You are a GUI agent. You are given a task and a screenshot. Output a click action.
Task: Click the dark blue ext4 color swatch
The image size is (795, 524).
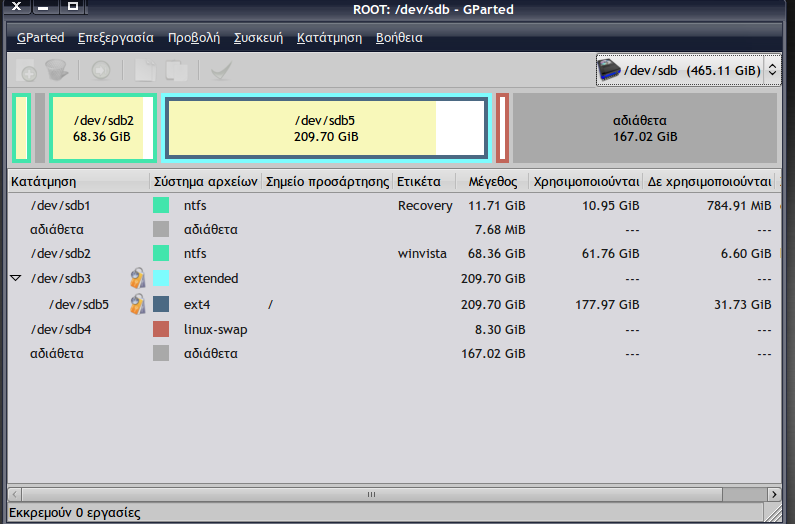click(x=161, y=304)
